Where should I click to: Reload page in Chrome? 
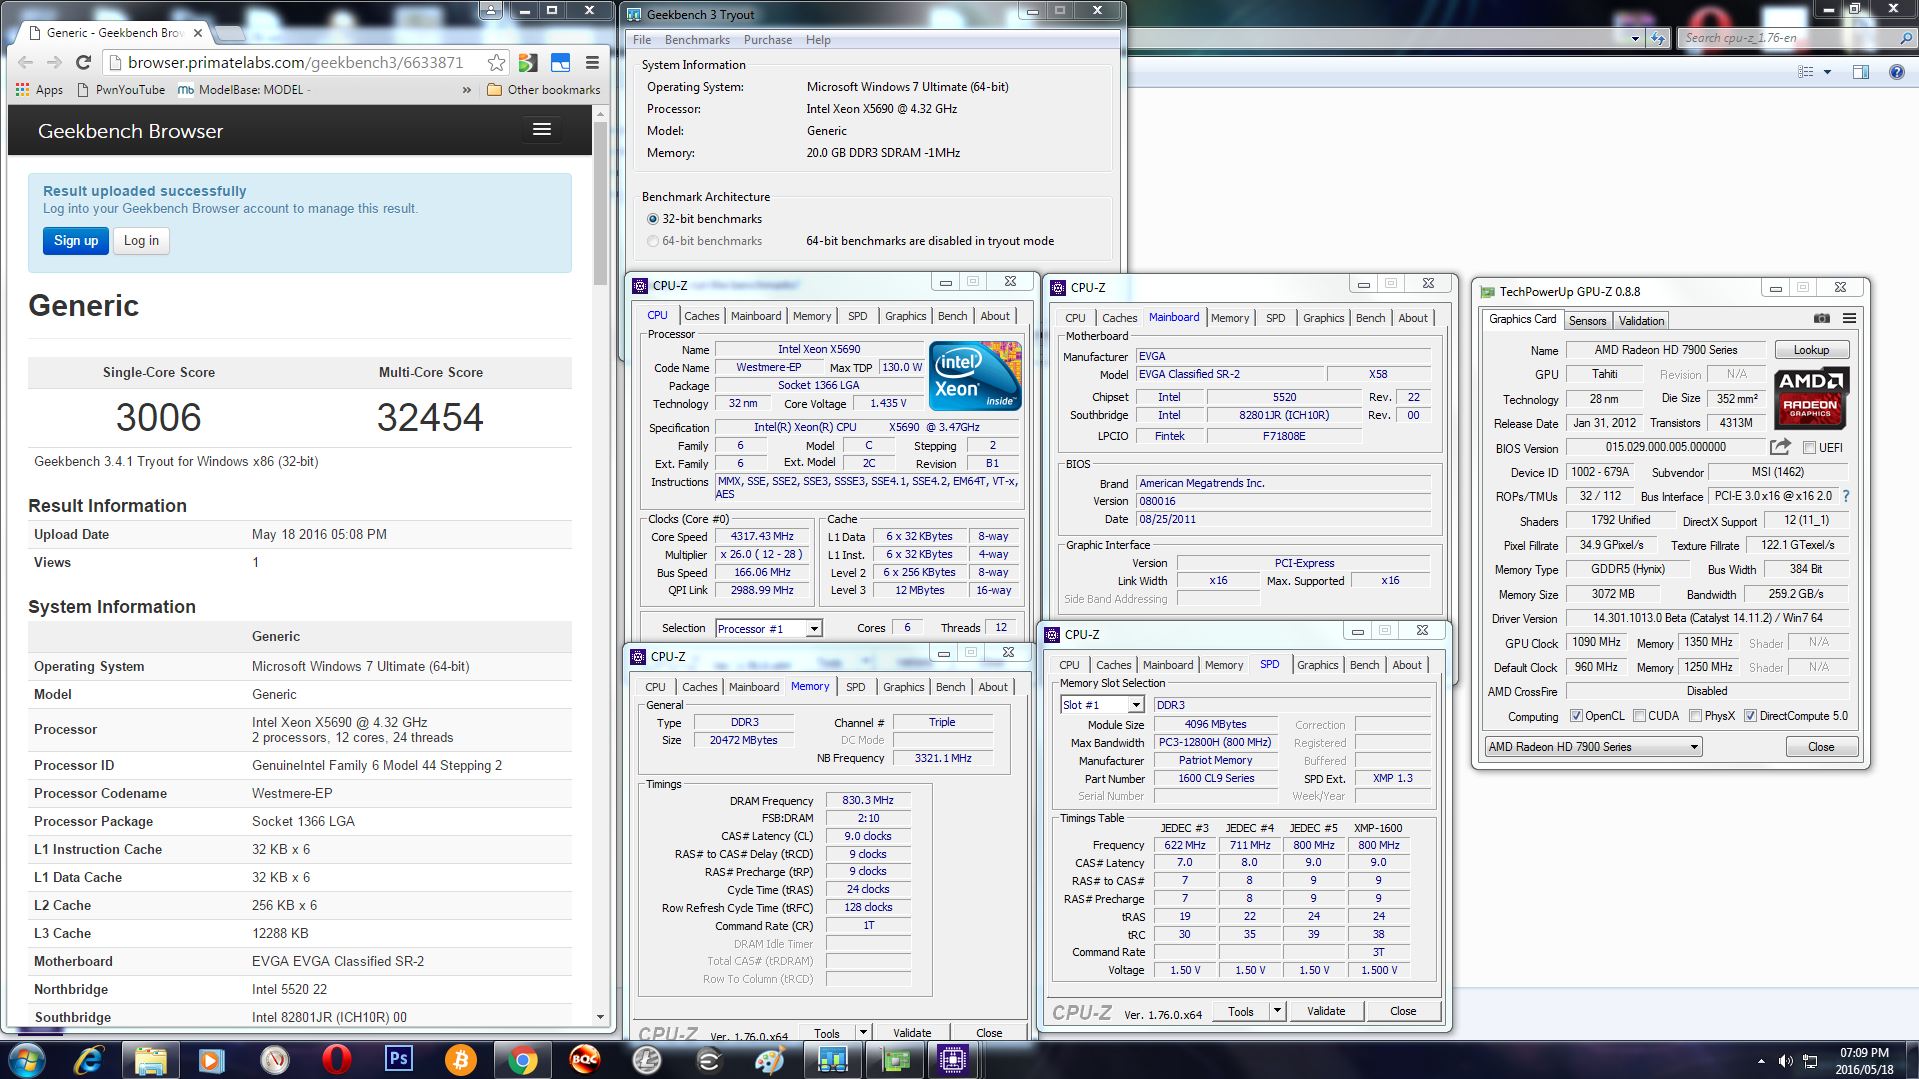click(84, 62)
